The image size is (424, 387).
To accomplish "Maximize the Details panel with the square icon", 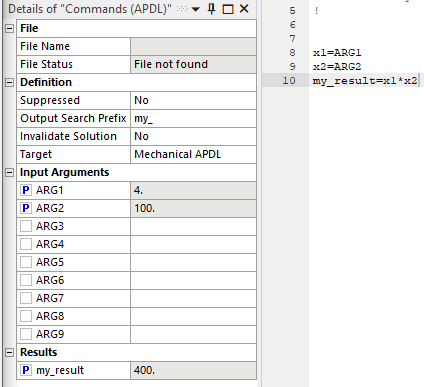I will pyautogui.click(x=228, y=9).
